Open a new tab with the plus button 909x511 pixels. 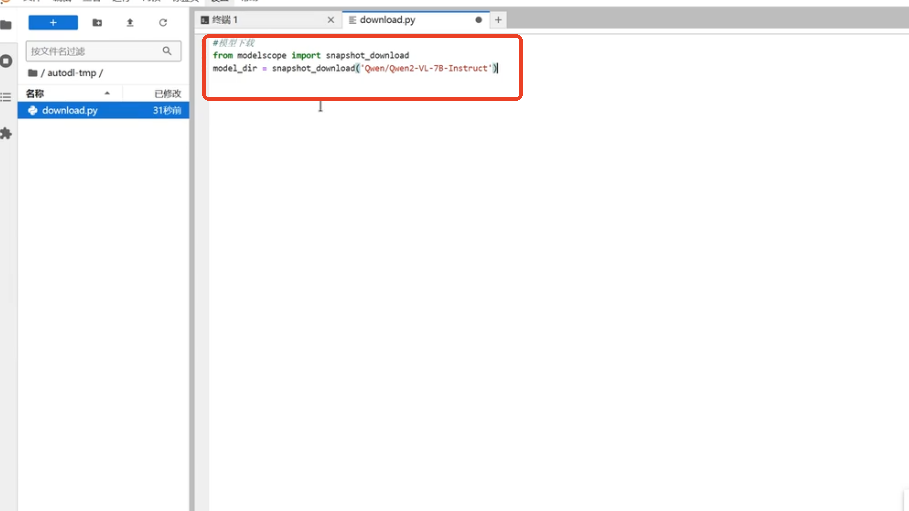click(498, 20)
